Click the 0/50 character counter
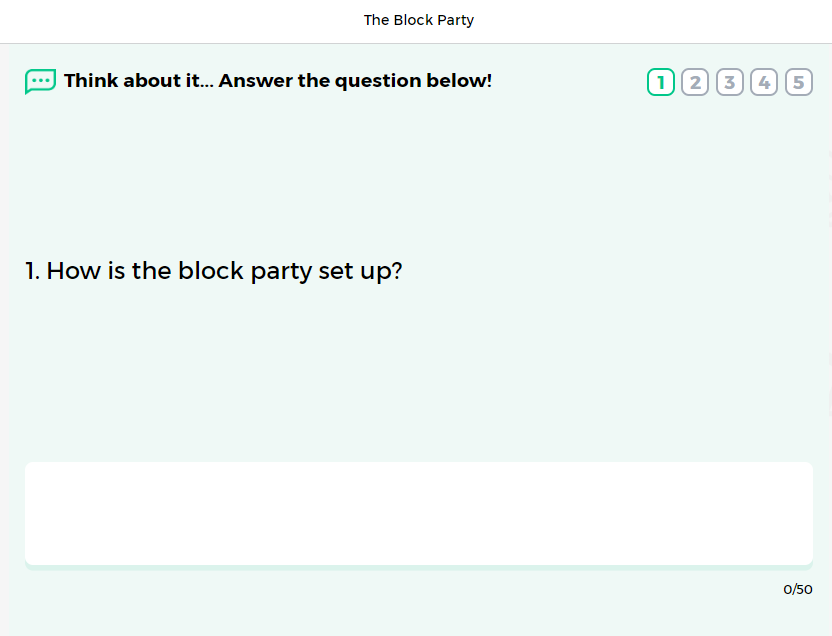The width and height of the screenshot is (832, 636). point(797,590)
